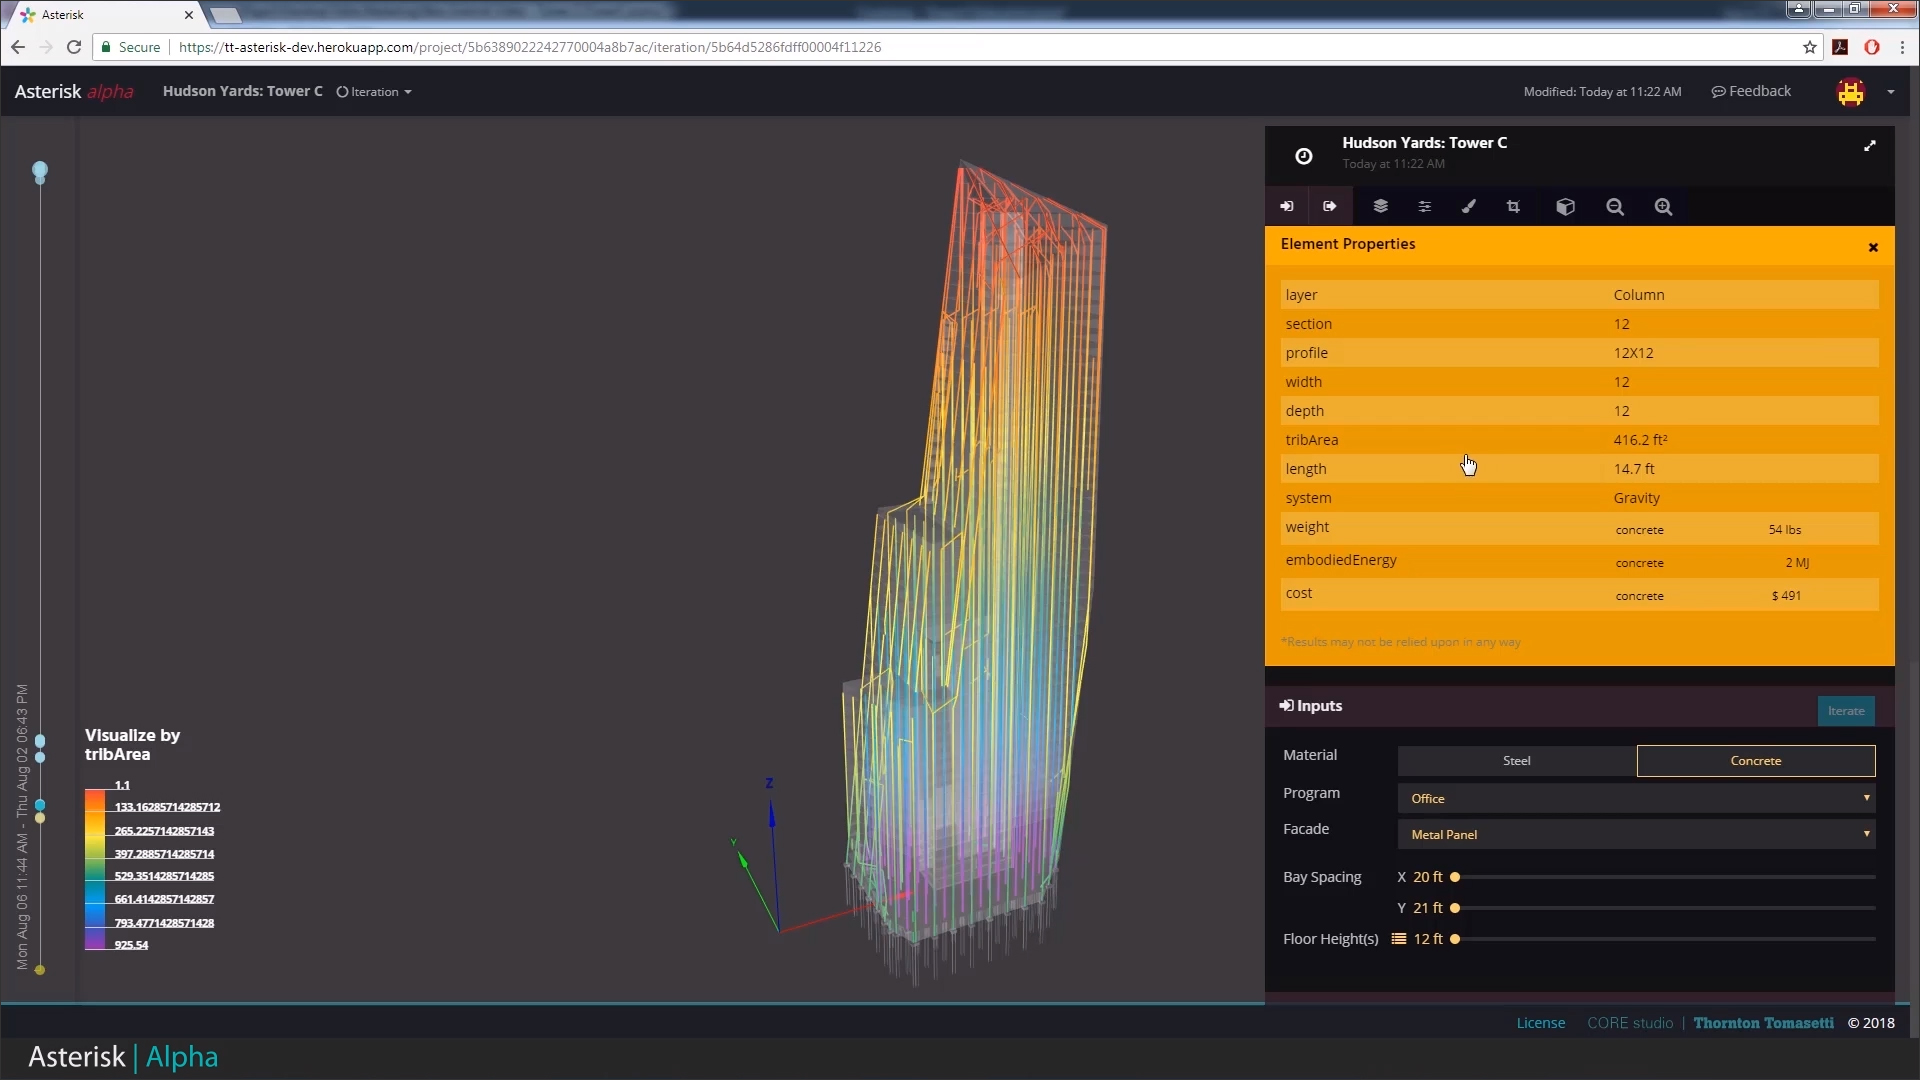The width and height of the screenshot is (1920, 1080).
Task: Switch to the Asterisk browser tab
Action: tap(105, 15)
